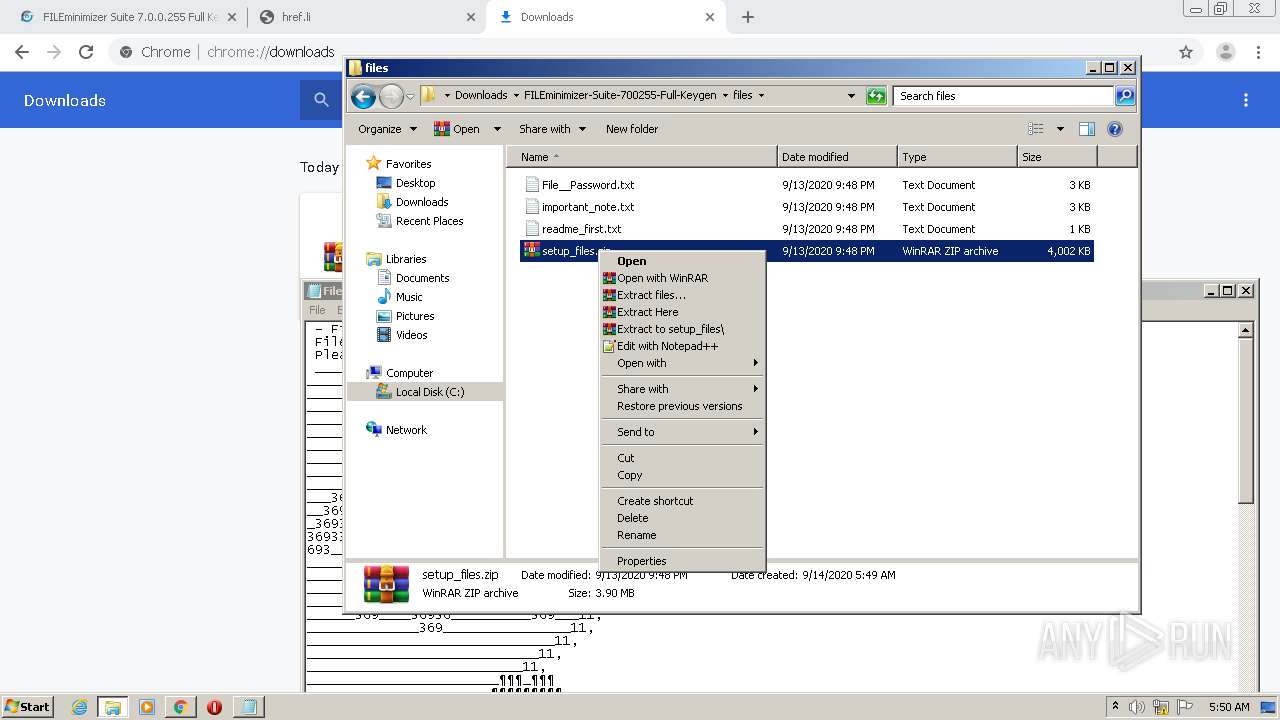Screen dimensions: 1280x720
Task: Open the dropdown arrow beside Open button
Action: (x=497, y=129)
